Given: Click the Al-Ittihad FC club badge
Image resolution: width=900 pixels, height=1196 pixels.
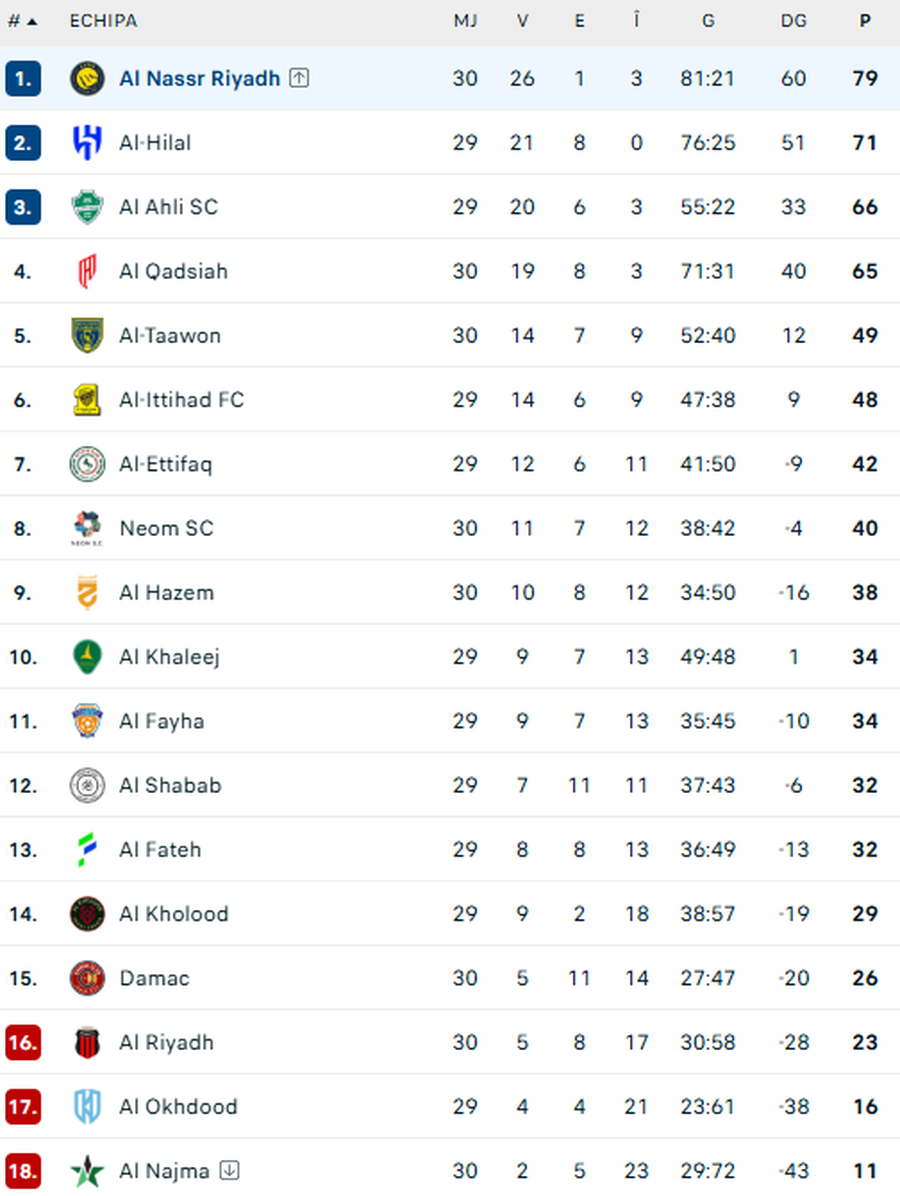Looking at the screenshot, I should [87, 400].
